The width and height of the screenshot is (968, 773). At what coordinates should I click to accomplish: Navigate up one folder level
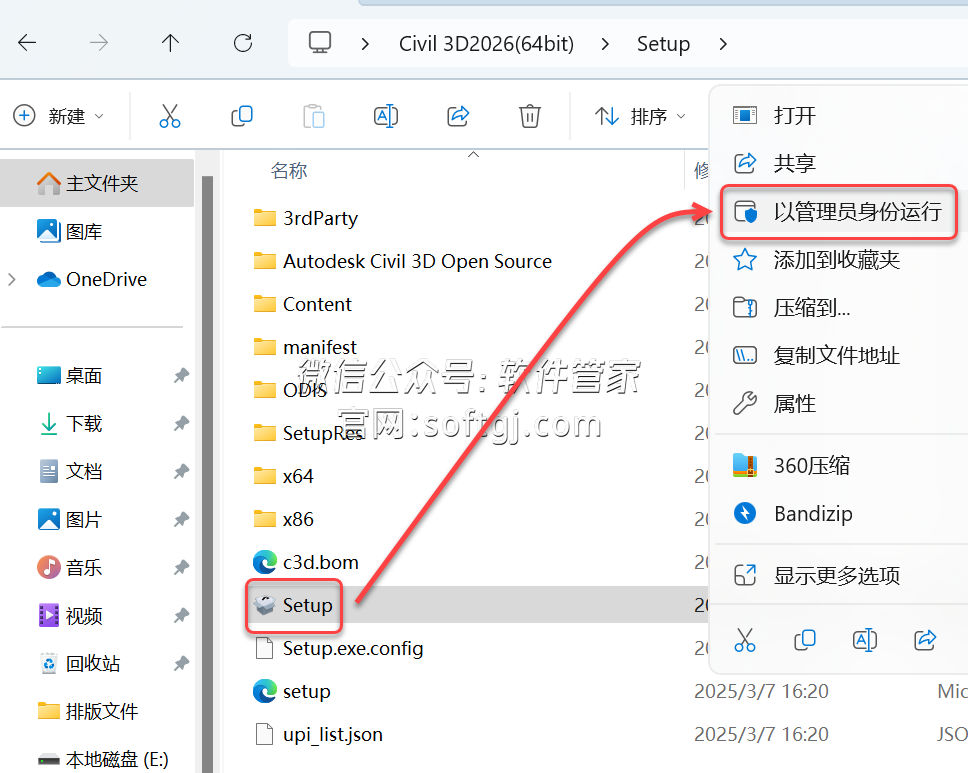click(170, 43)
